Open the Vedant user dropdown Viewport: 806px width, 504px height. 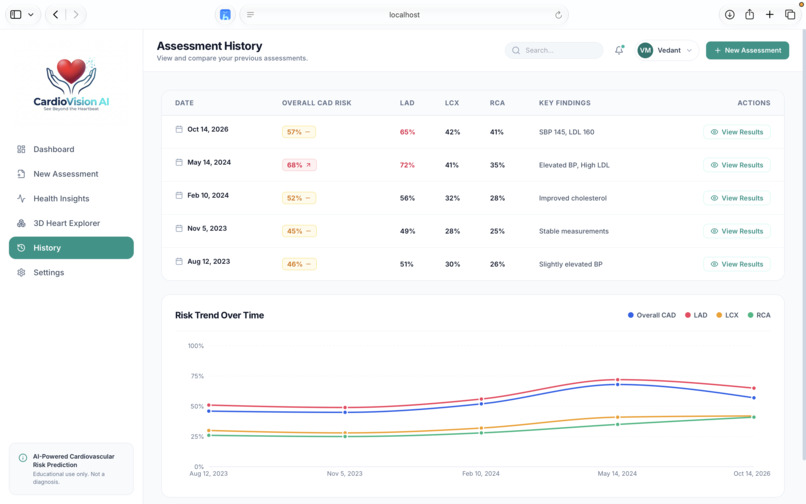(x=667, y=50)
